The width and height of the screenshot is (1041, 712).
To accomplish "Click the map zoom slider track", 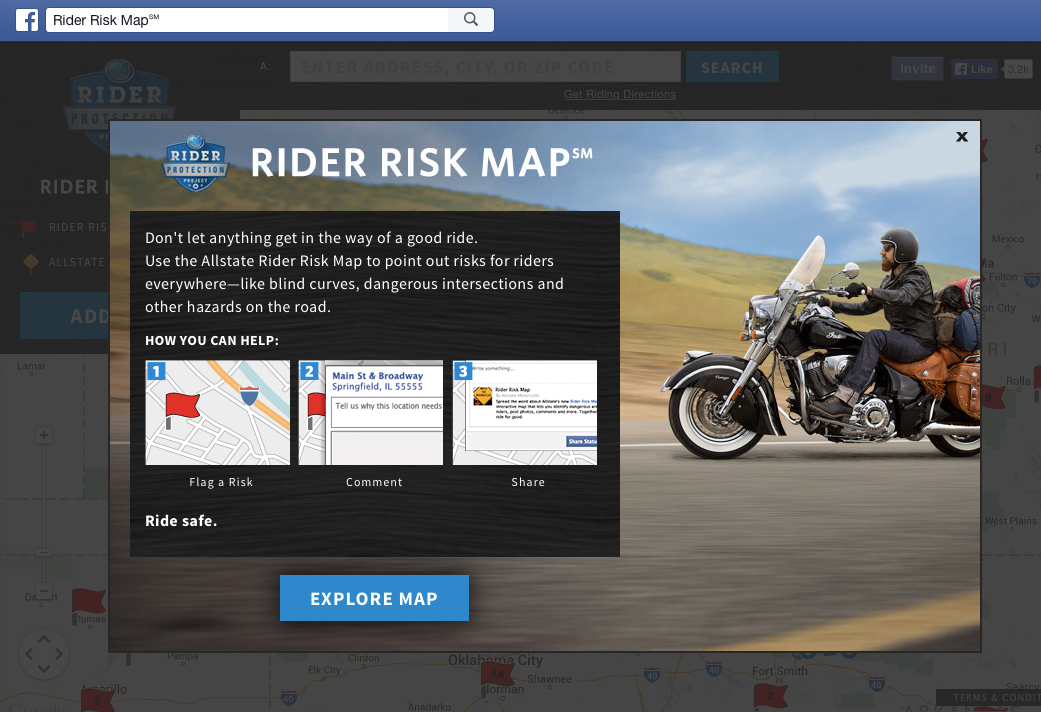I will pos(44,513).
